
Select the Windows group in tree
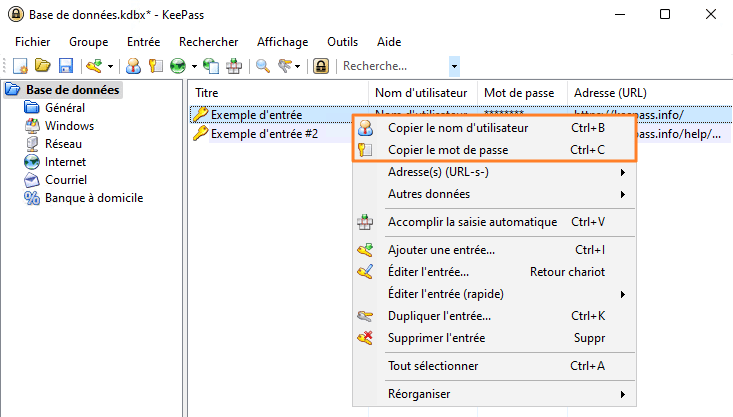click(x=69, y=126)
